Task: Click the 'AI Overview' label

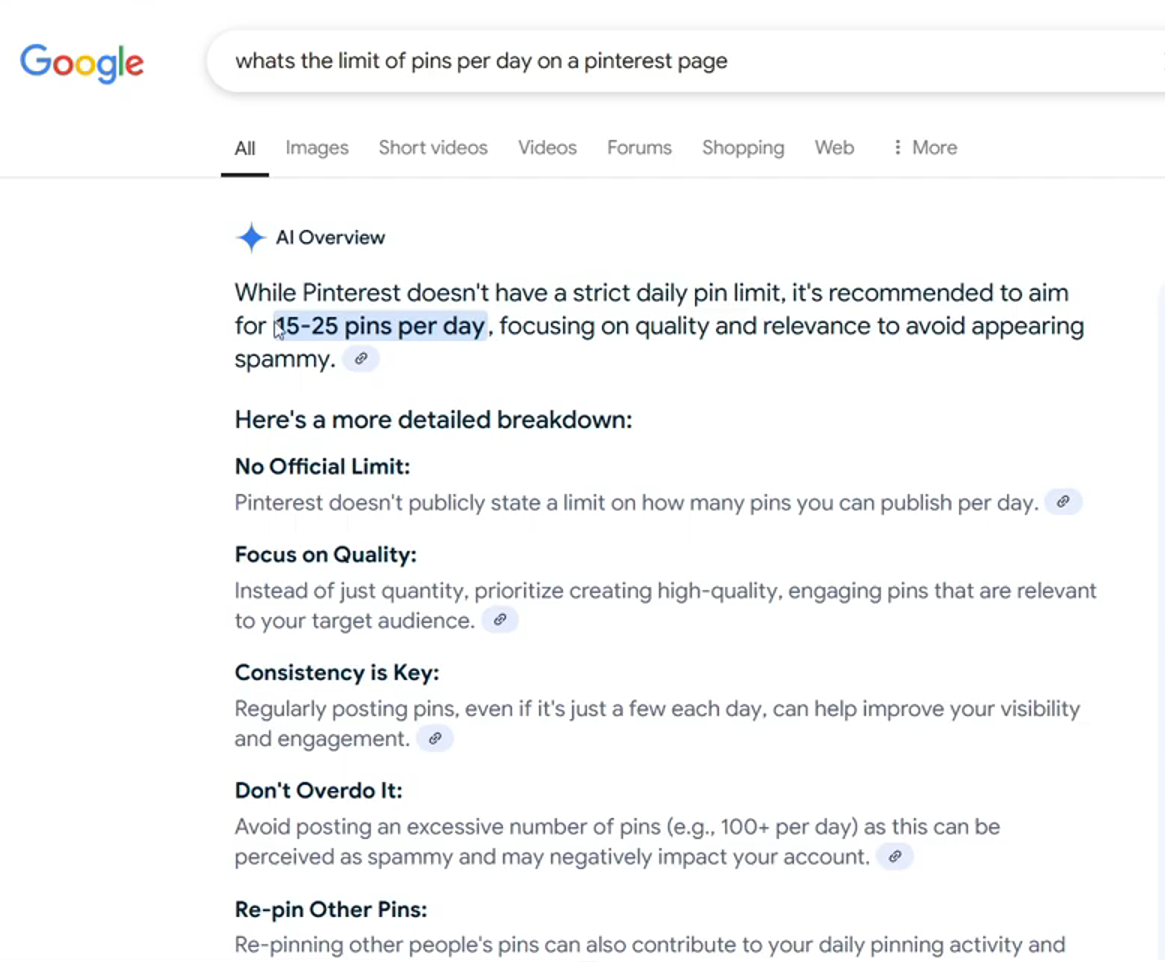Action: coord(330,238)
